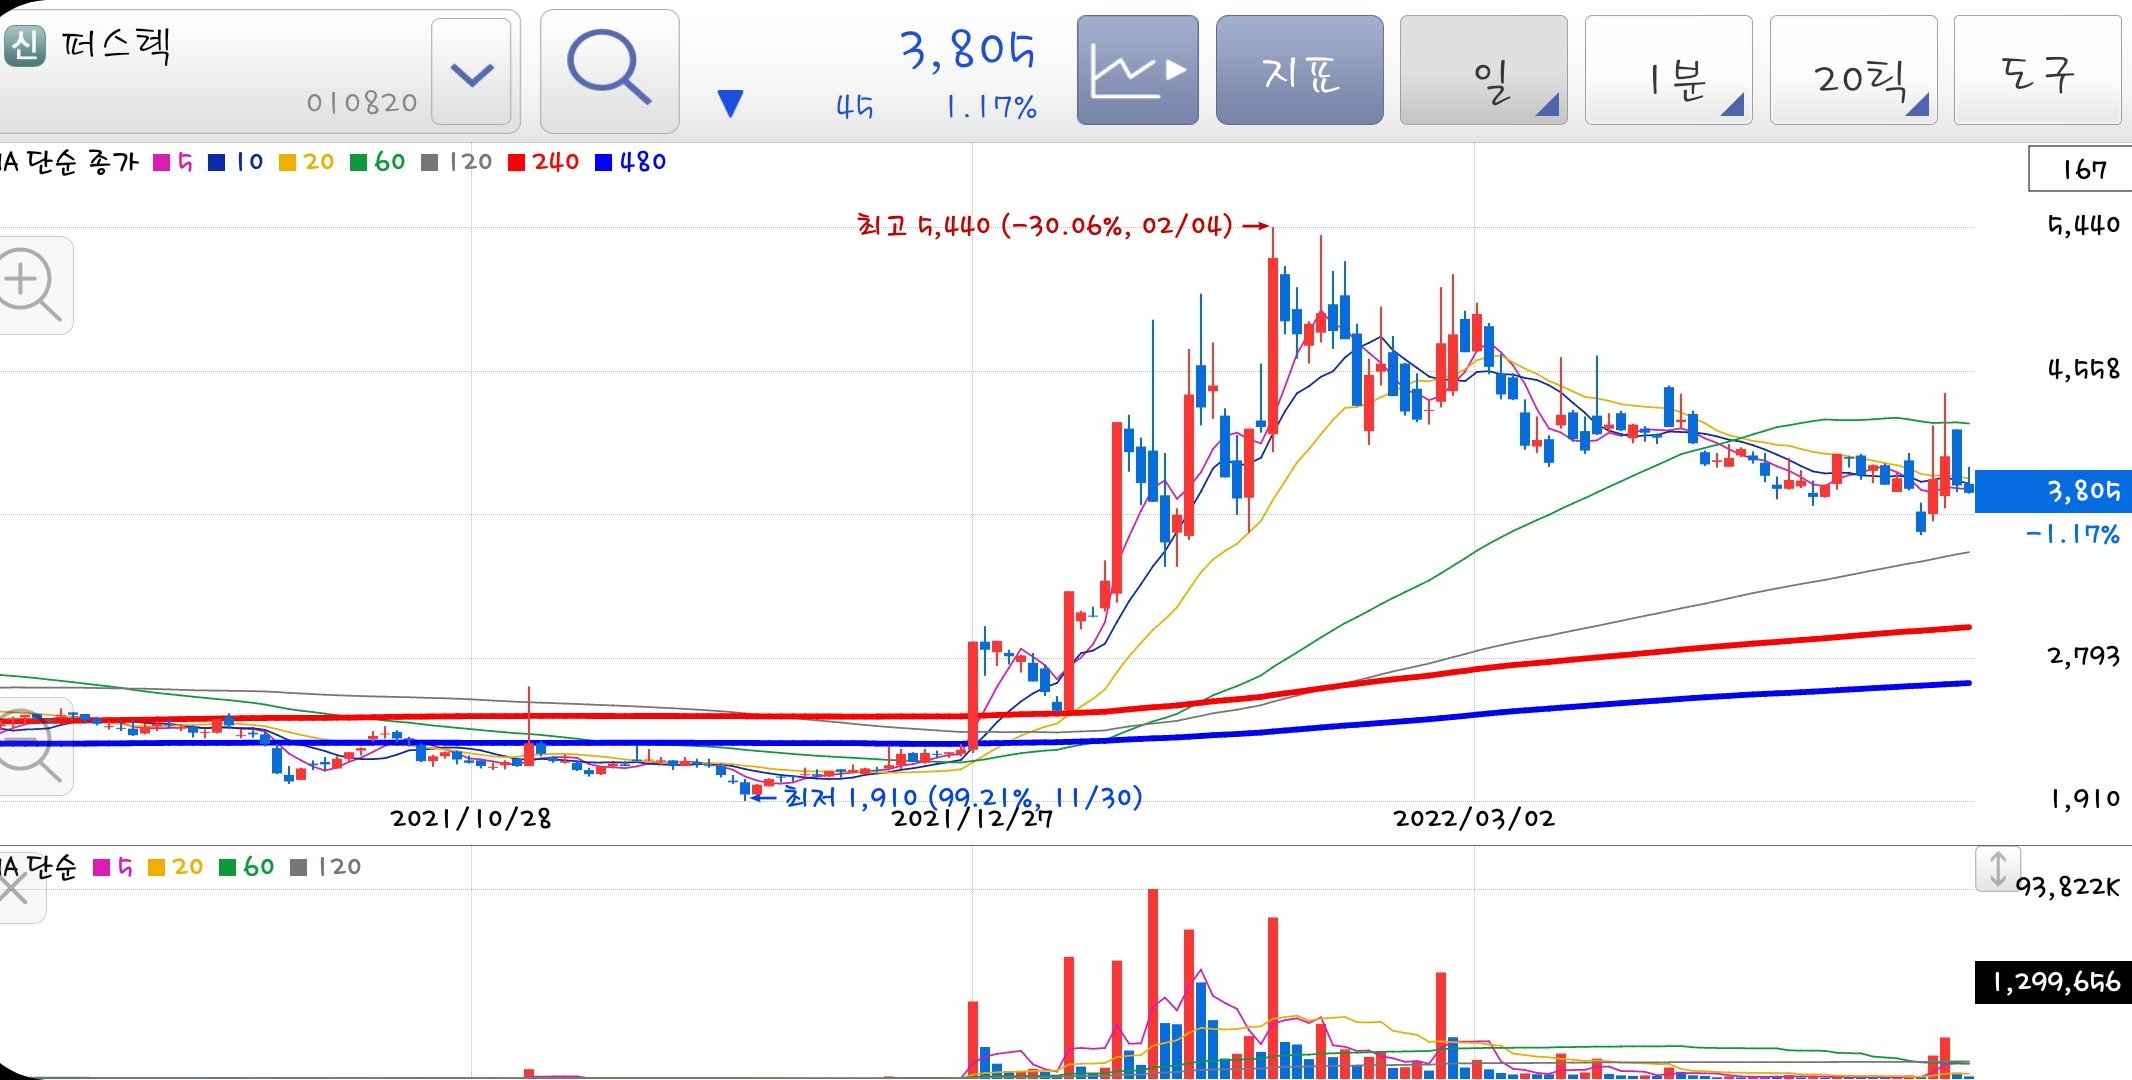Screen dimensions: 2132x1080
Task: Click the green 60-day MA legend
Action: point(377,162)
